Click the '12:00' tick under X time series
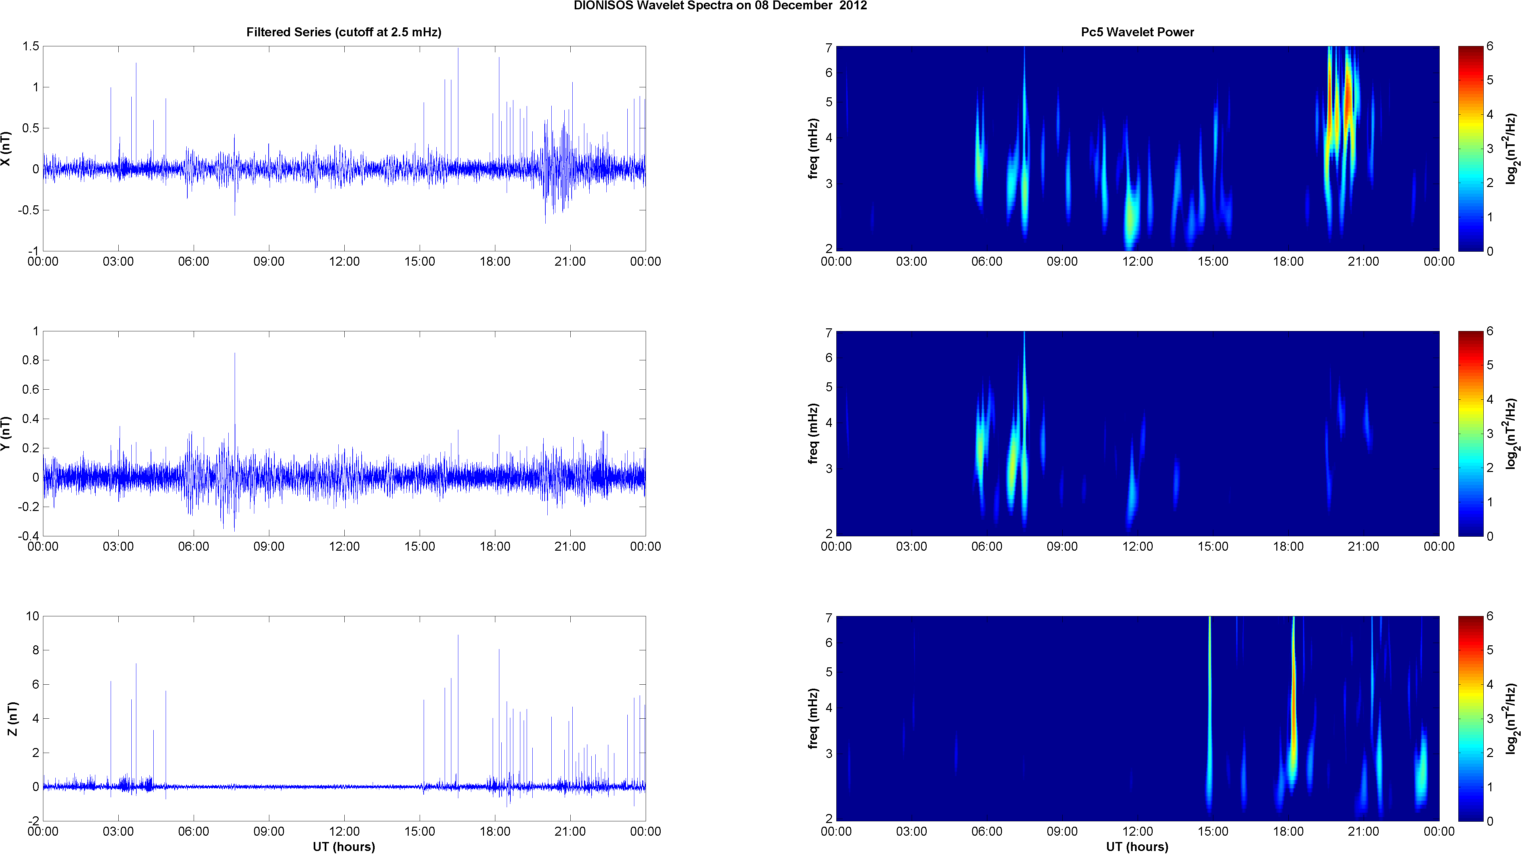 [x=344, y=262]
